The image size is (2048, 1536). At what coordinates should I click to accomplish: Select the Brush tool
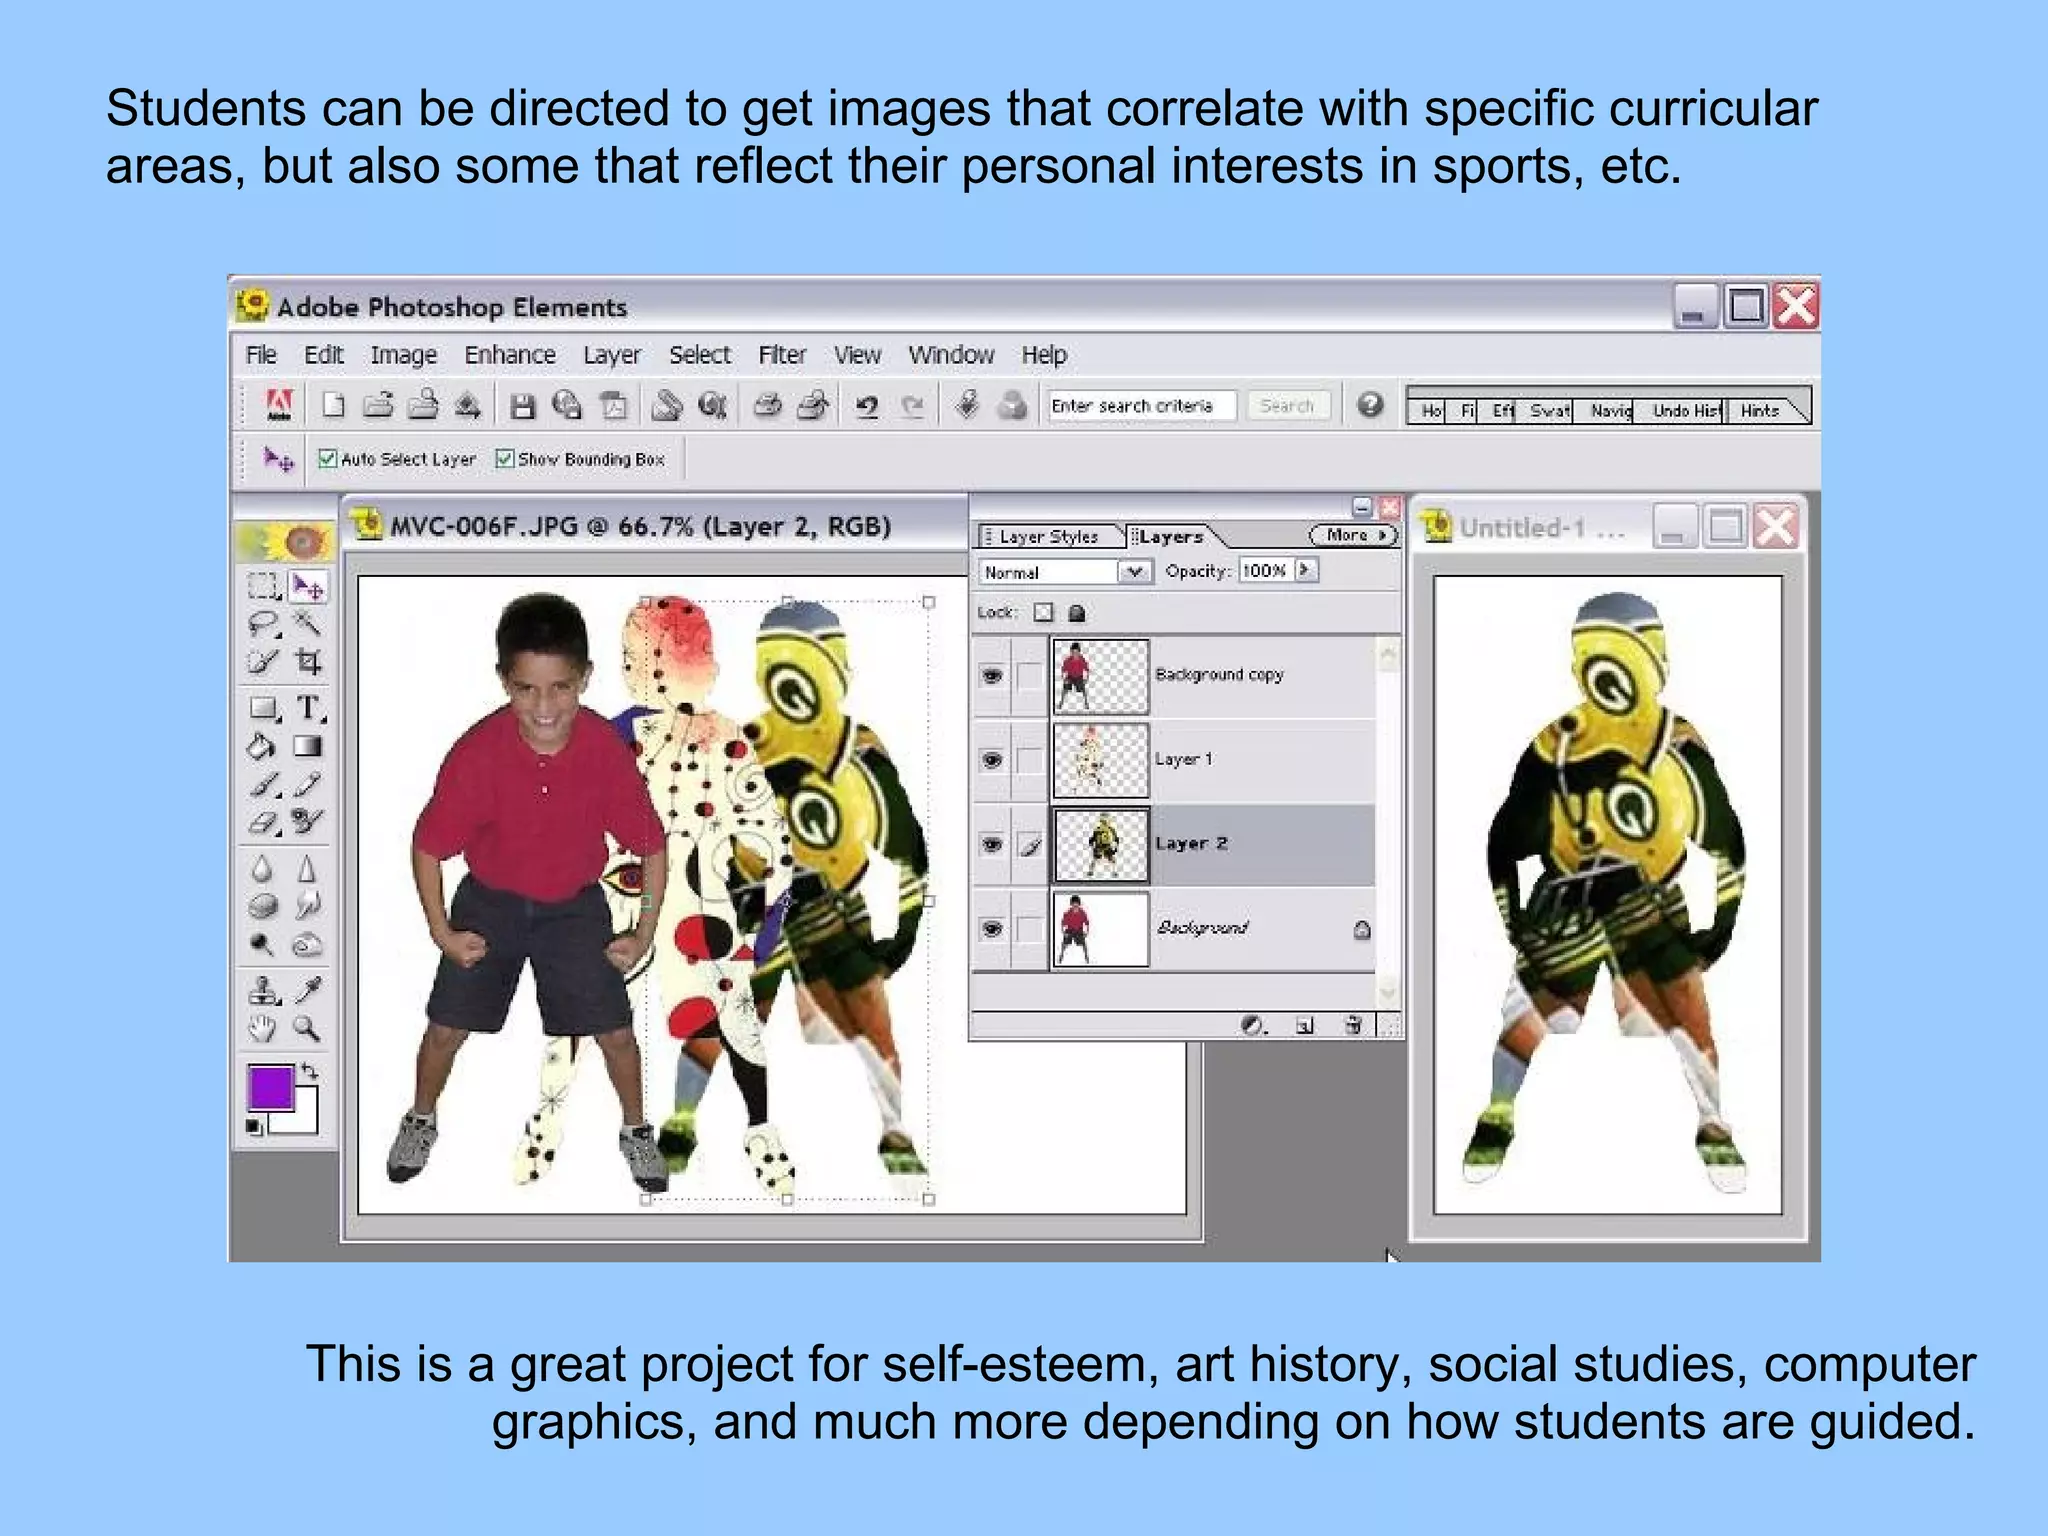263,785
